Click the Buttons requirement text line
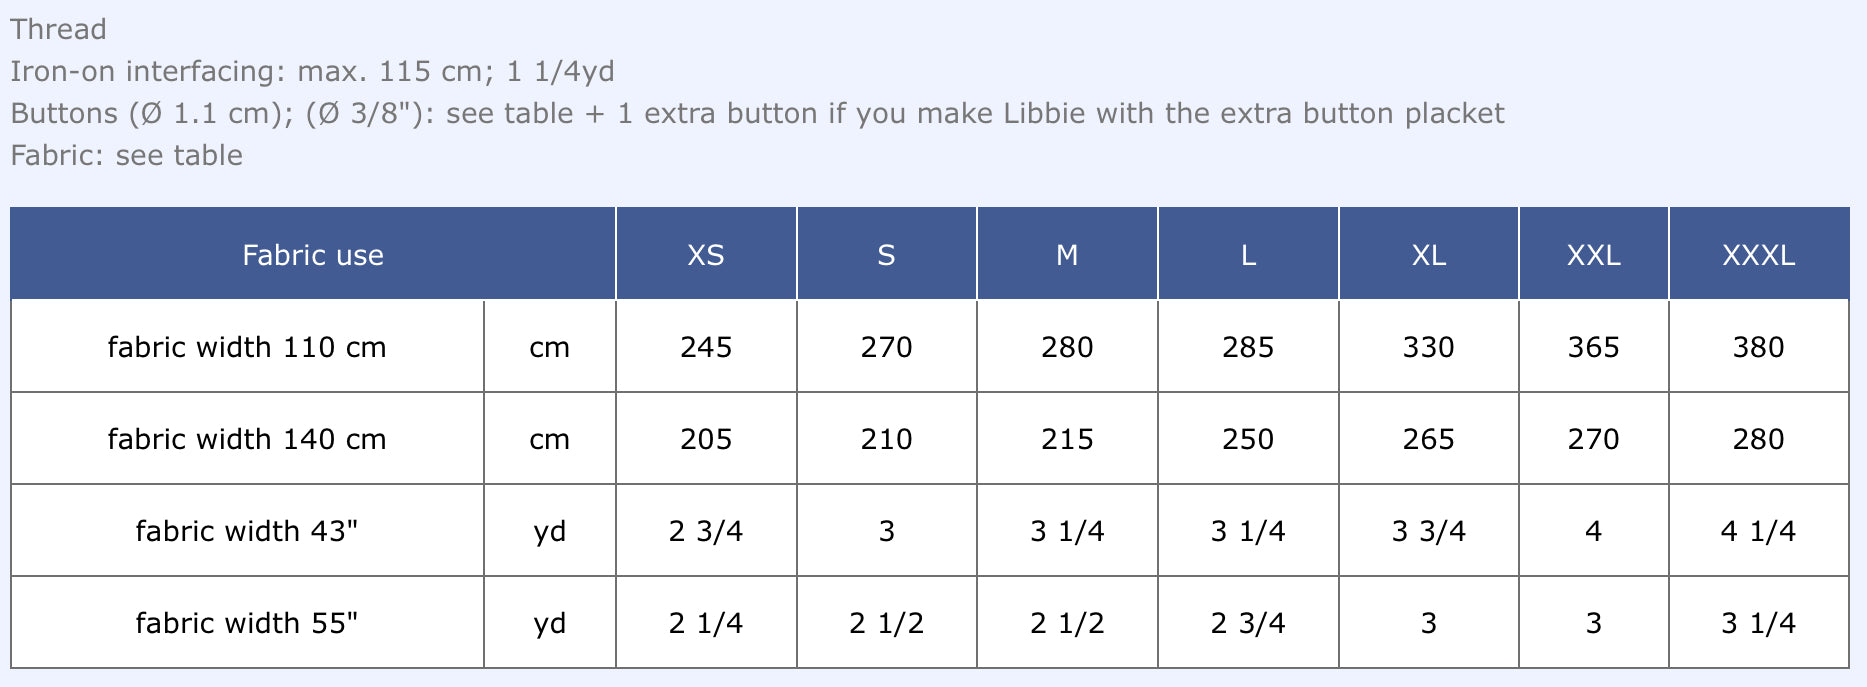The width and height of the screenshot is (1867, 687). (x=757, y=113)
